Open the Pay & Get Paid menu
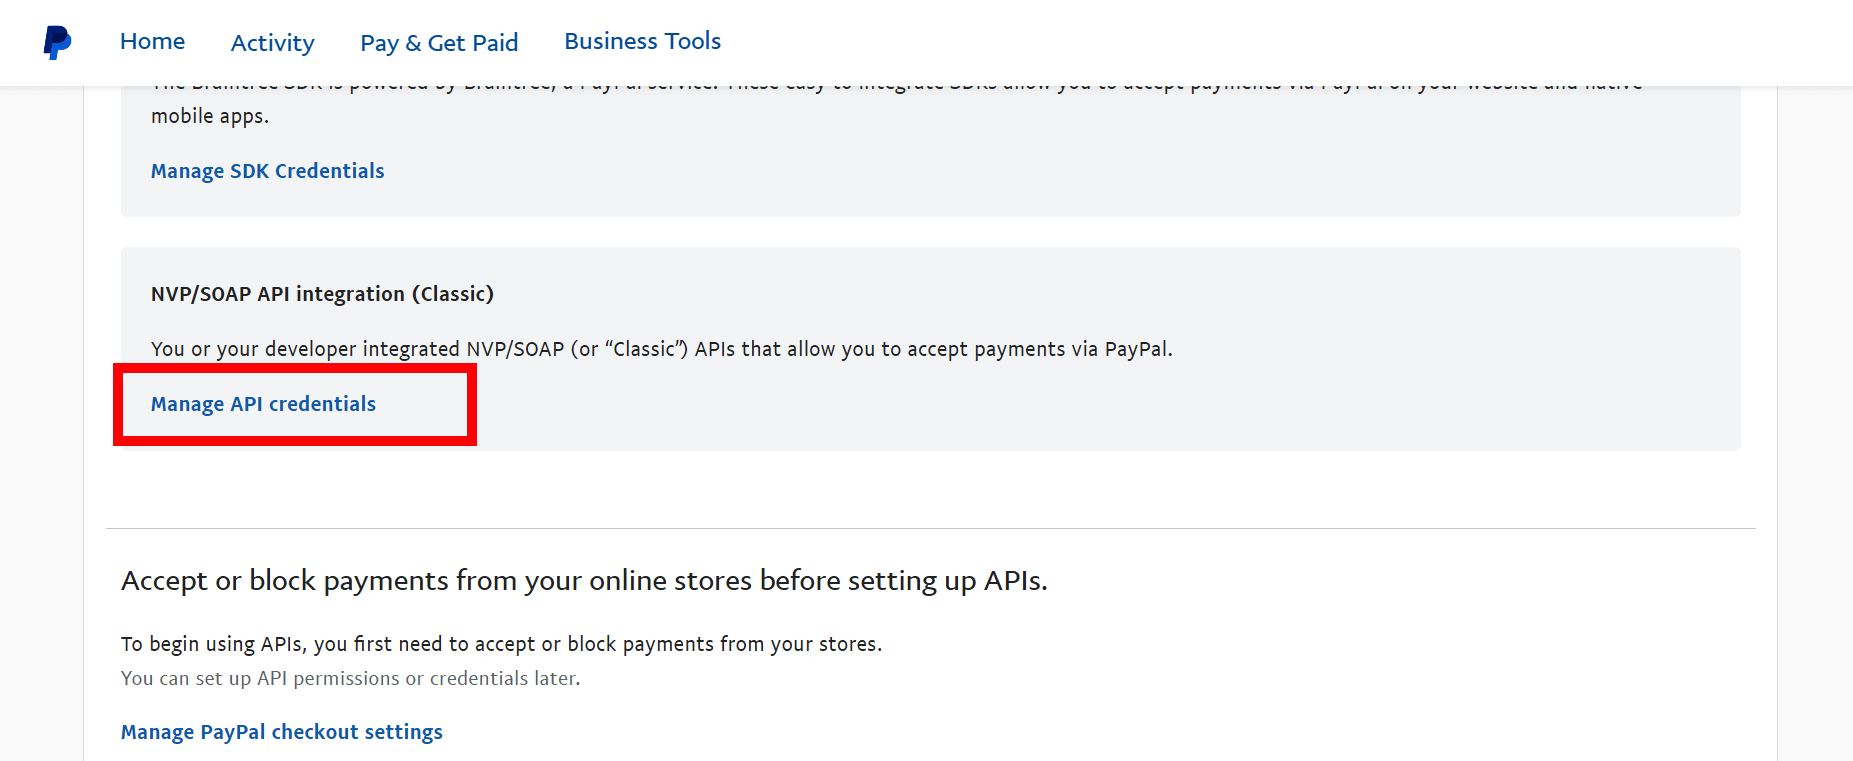 (439, 43)
